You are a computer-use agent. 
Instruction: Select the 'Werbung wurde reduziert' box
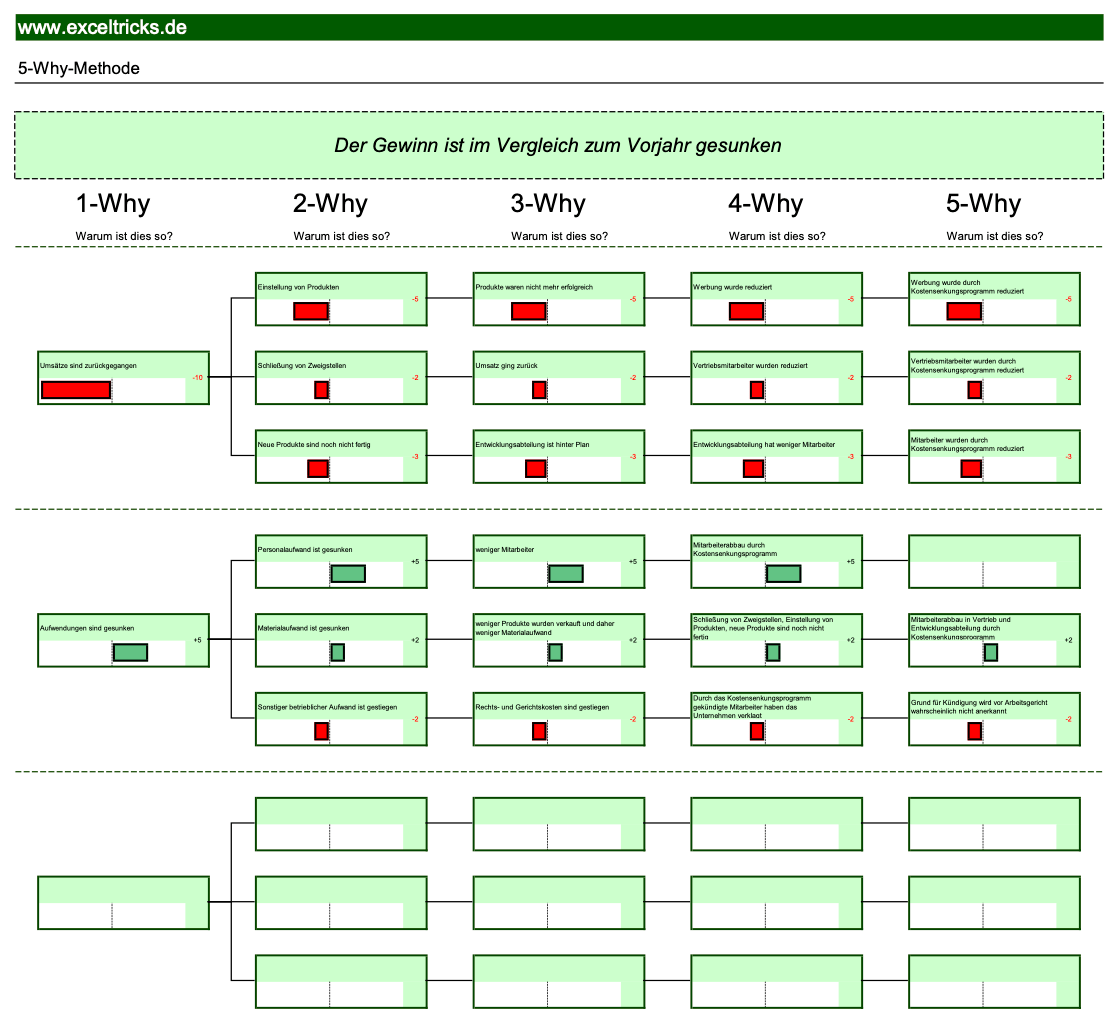(776, 299)
